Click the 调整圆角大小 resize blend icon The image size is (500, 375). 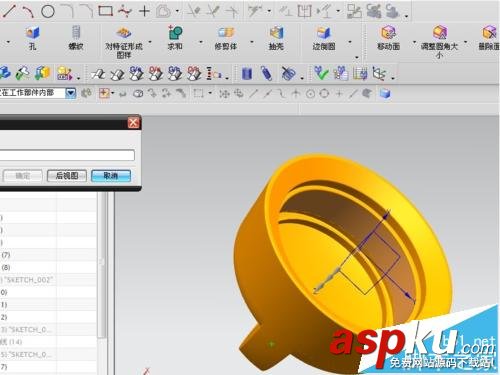click(x=440, y=33)
